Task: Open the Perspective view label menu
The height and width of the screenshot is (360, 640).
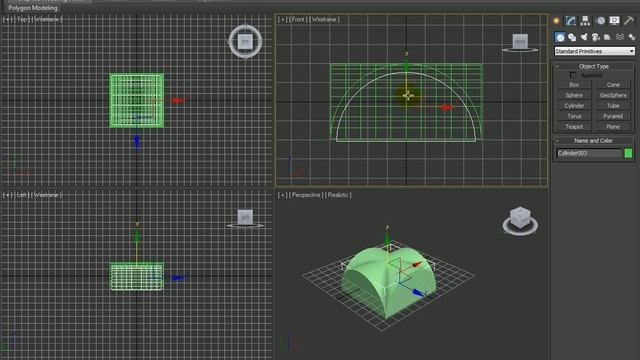Action: 306,195
